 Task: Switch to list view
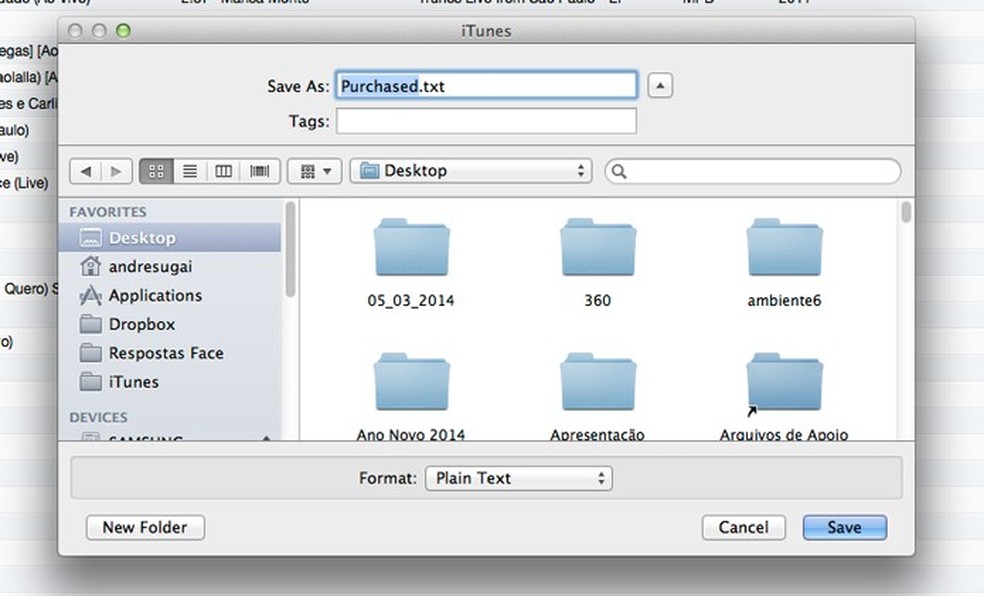(x=190, y=171)
